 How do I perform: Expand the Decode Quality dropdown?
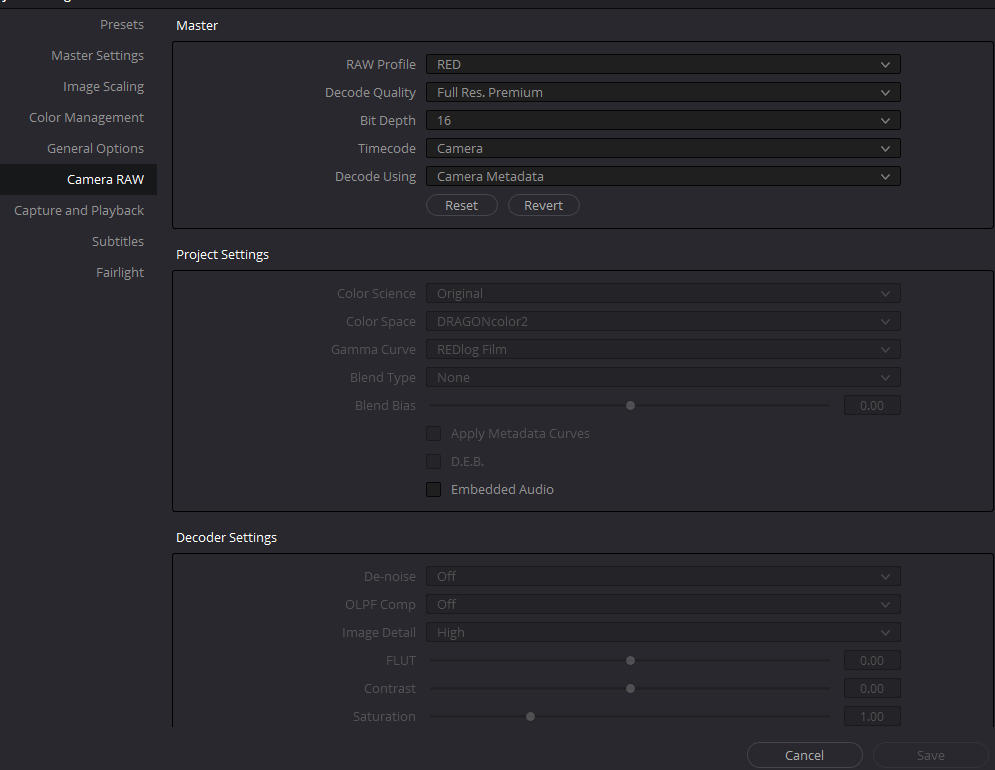click(663, 92)
